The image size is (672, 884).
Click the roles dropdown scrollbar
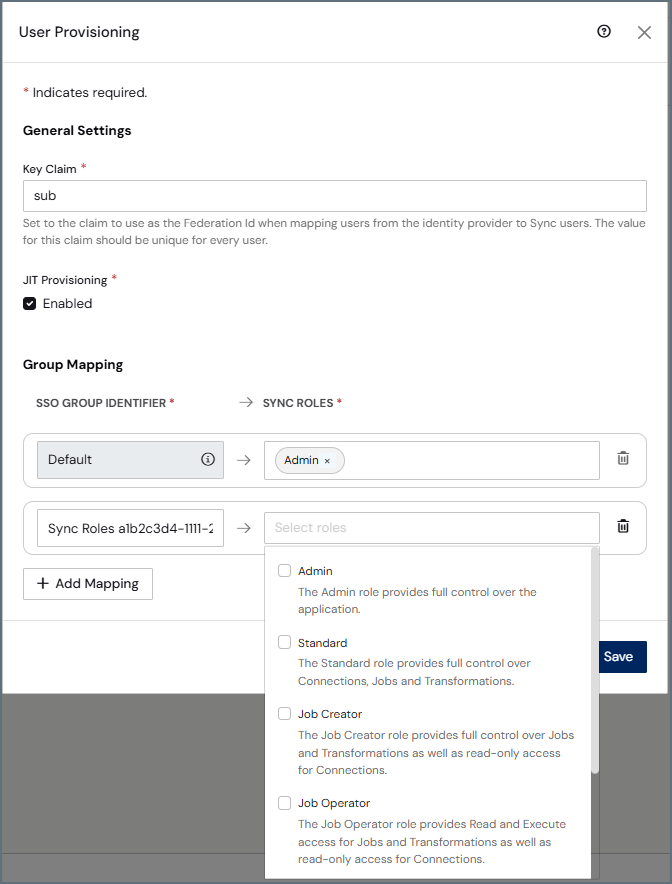(595, 661)
